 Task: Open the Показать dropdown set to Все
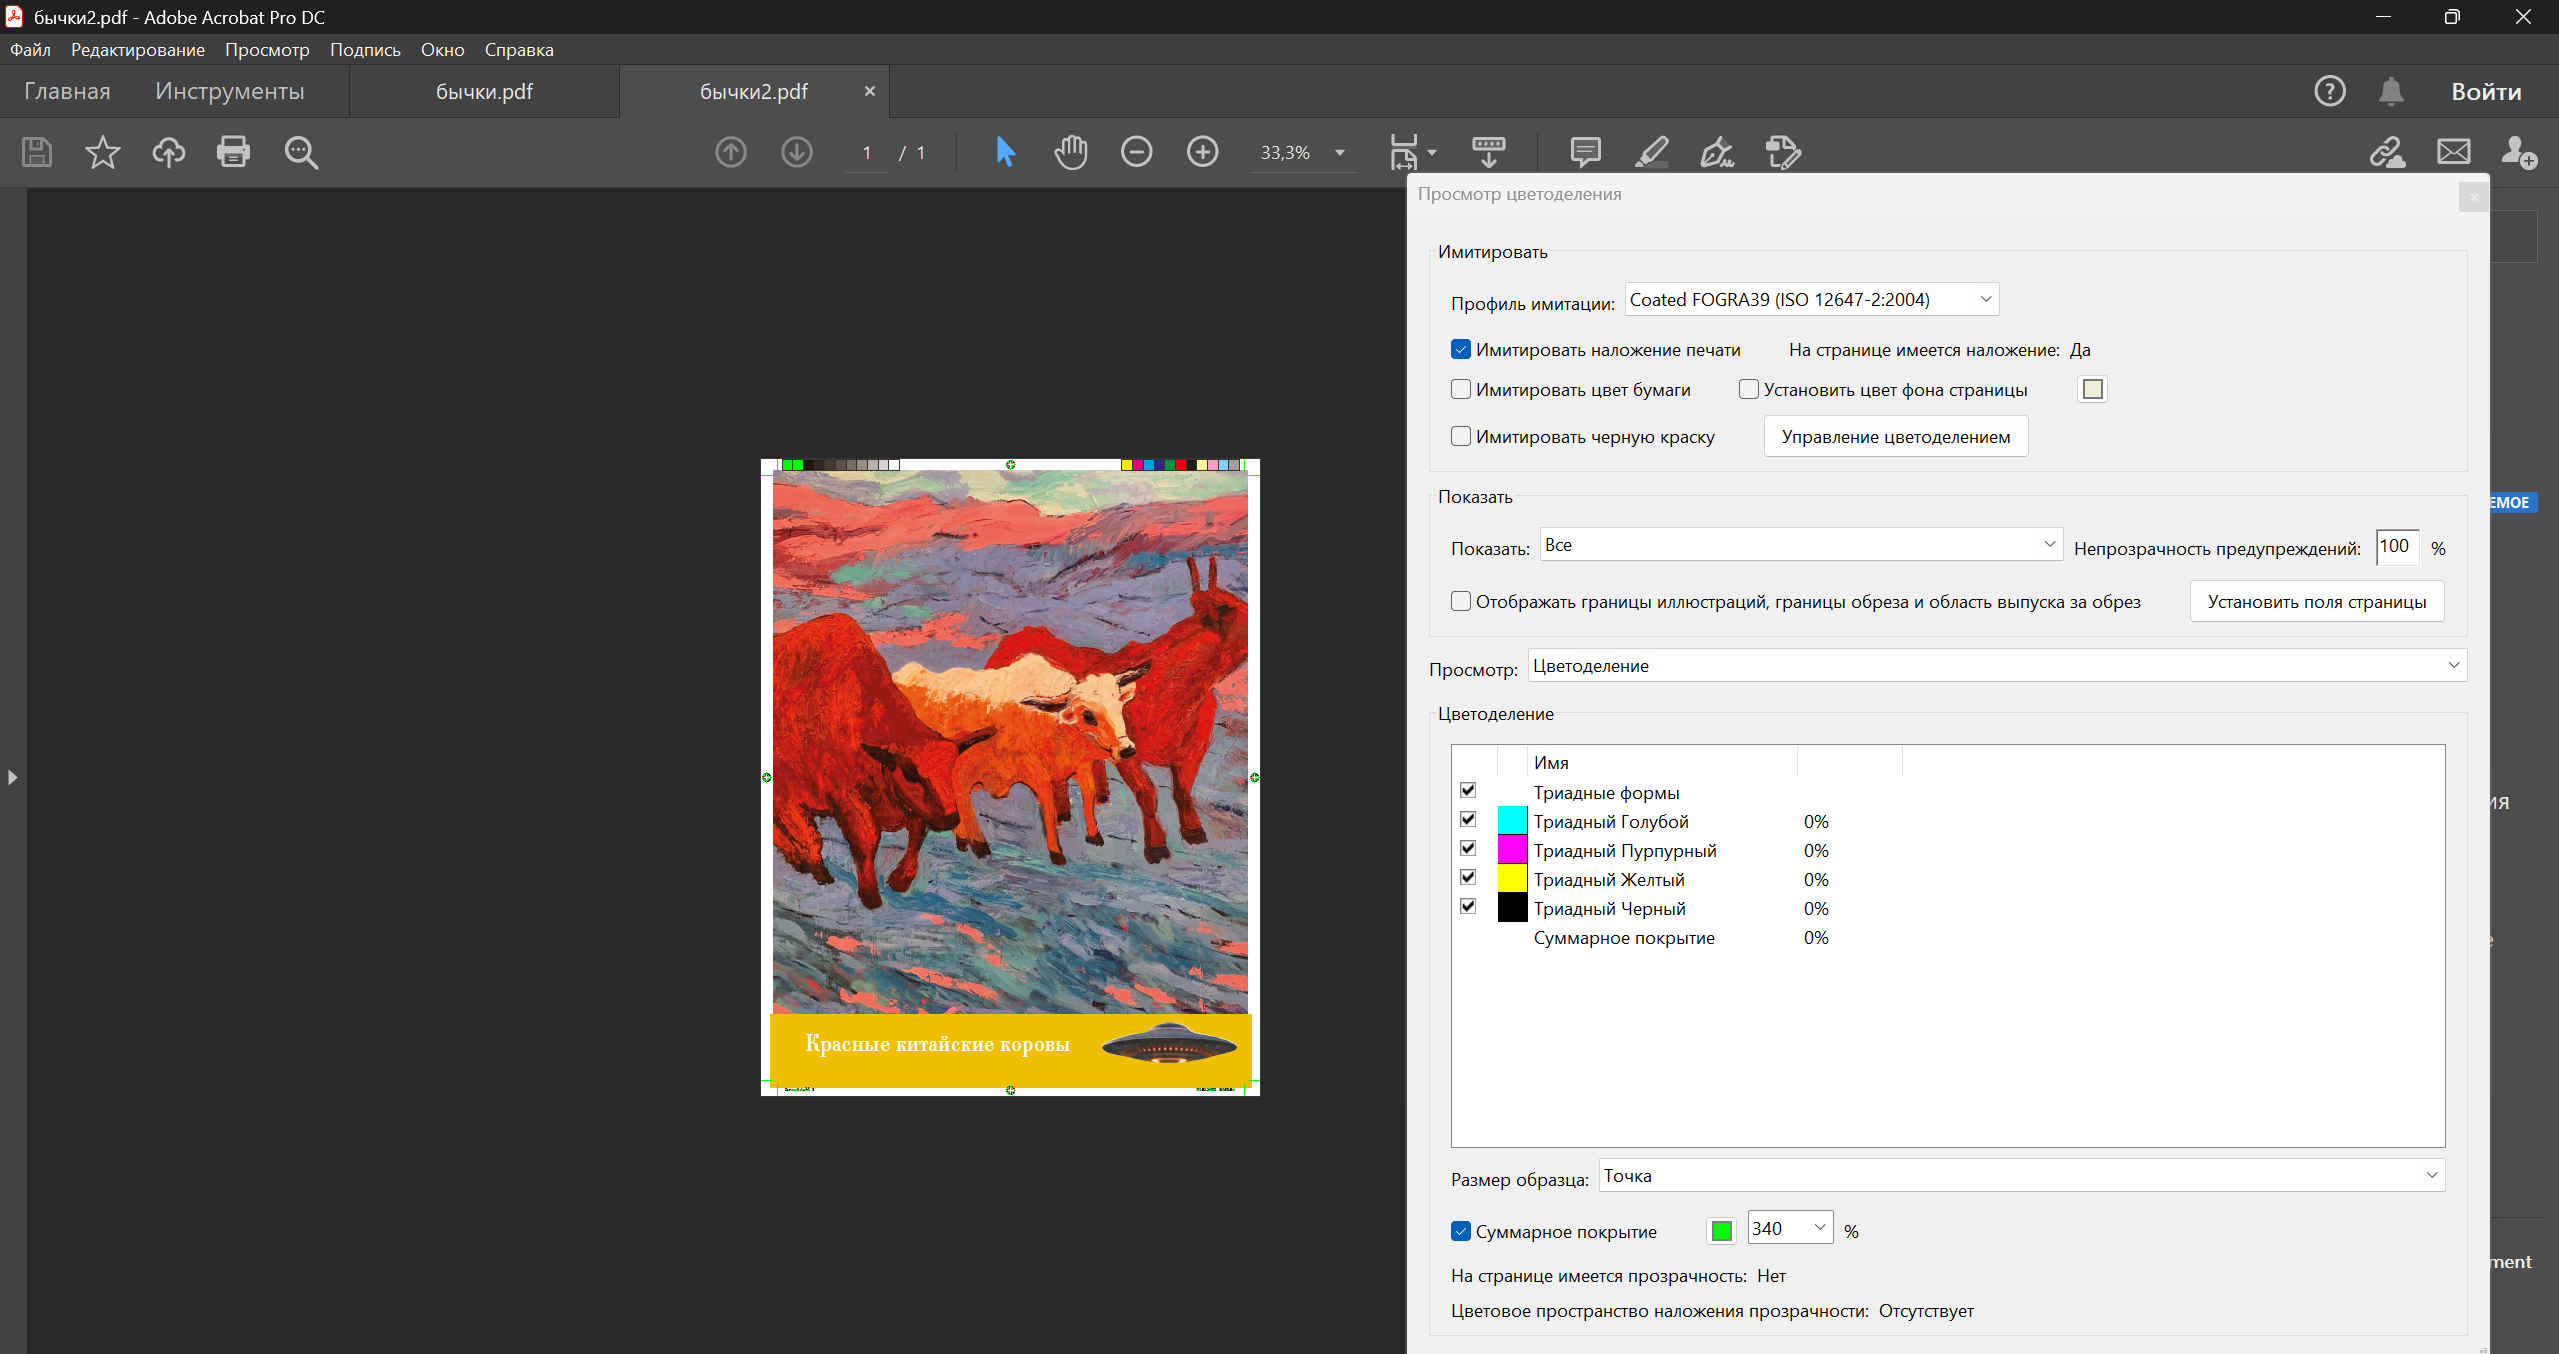click(1801, 545)
